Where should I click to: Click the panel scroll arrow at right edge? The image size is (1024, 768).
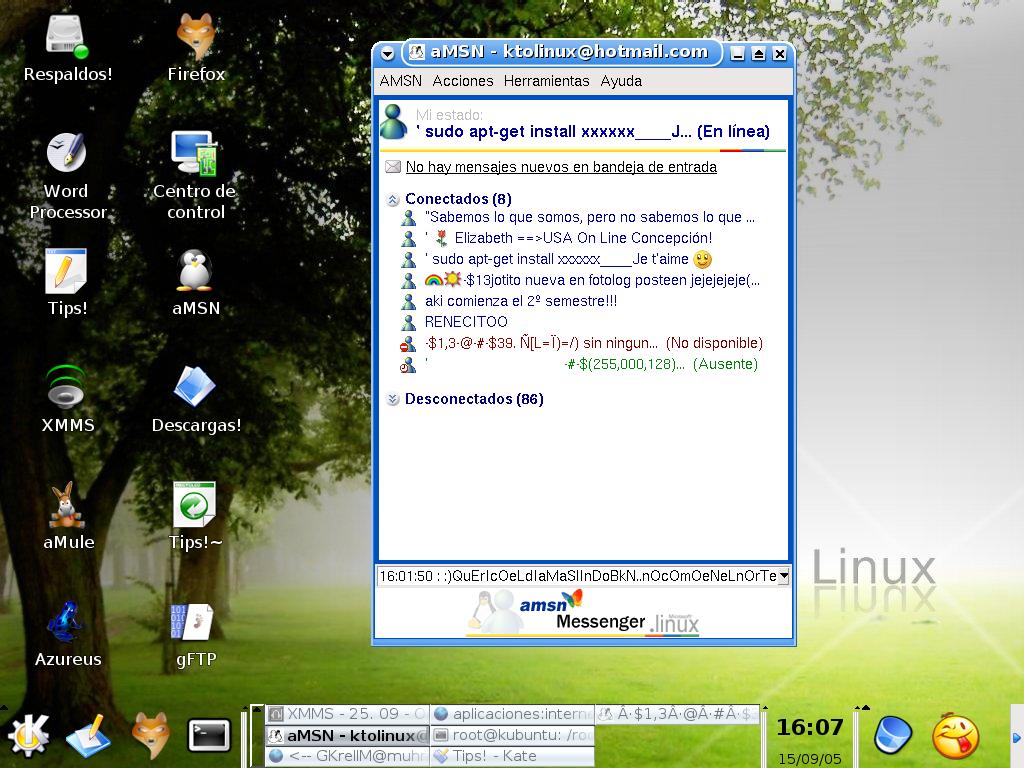coord(1016,738)
